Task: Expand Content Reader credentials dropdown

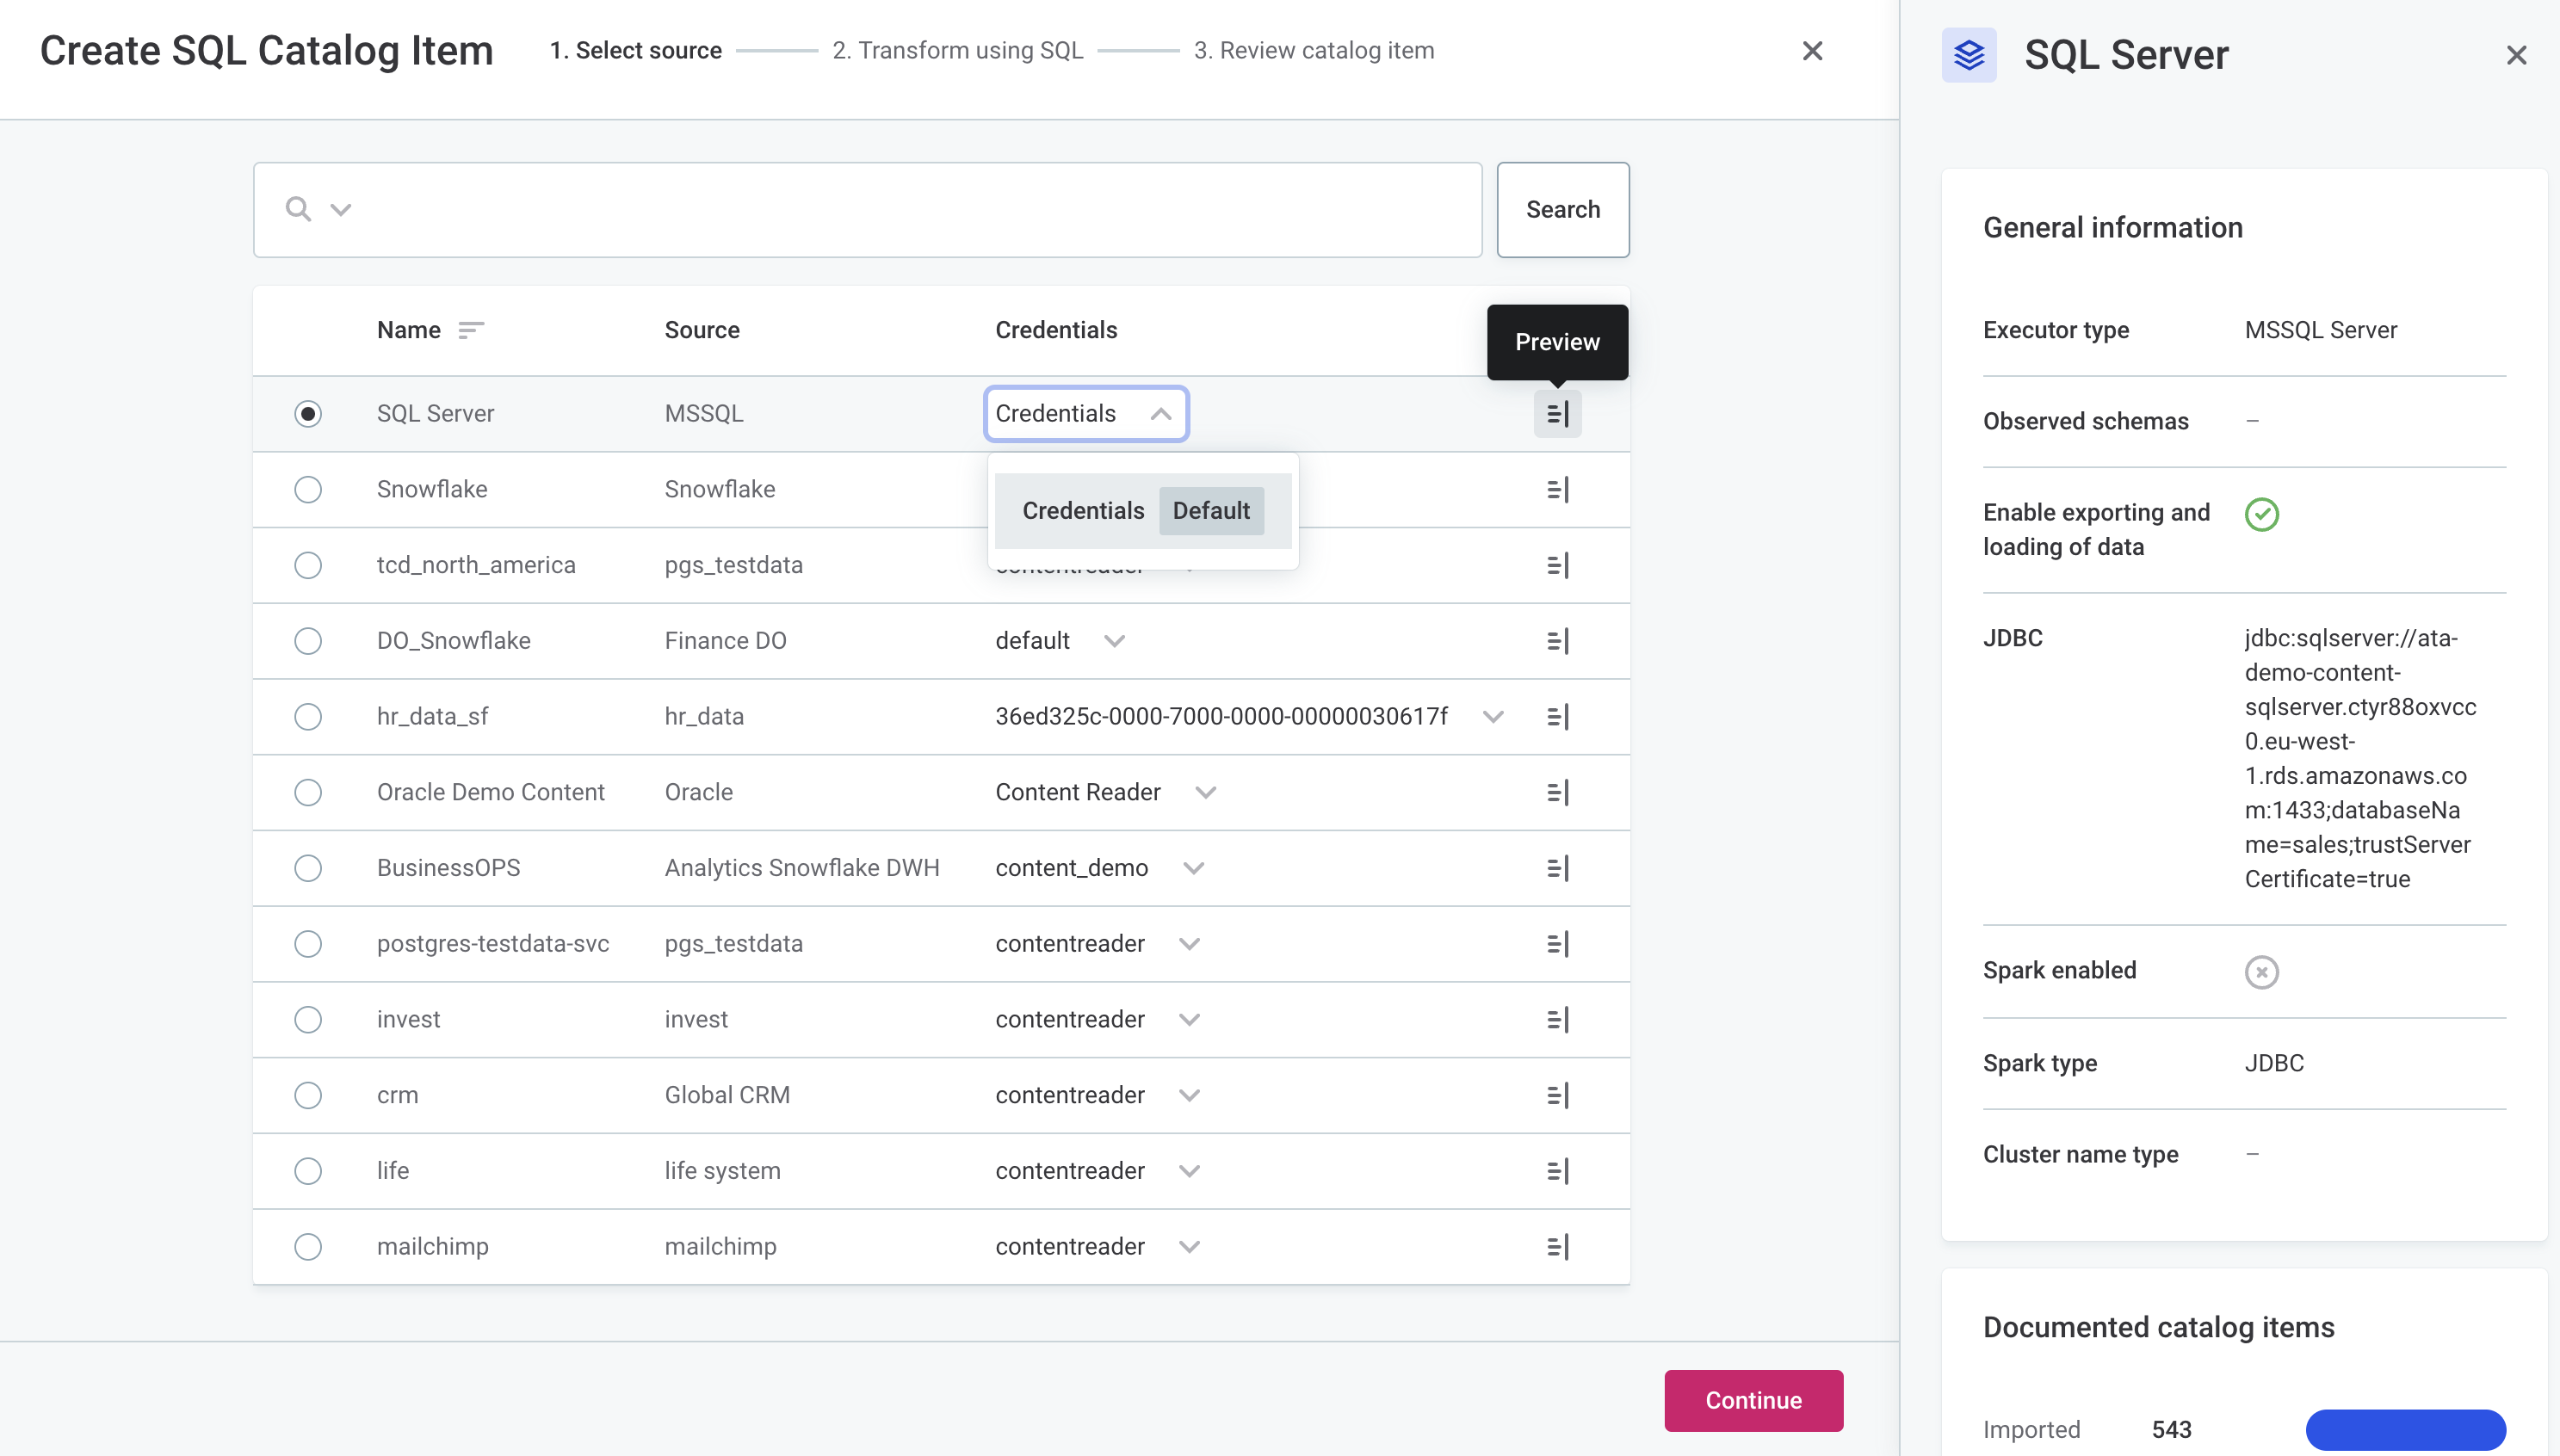Action: (1205, 792)
